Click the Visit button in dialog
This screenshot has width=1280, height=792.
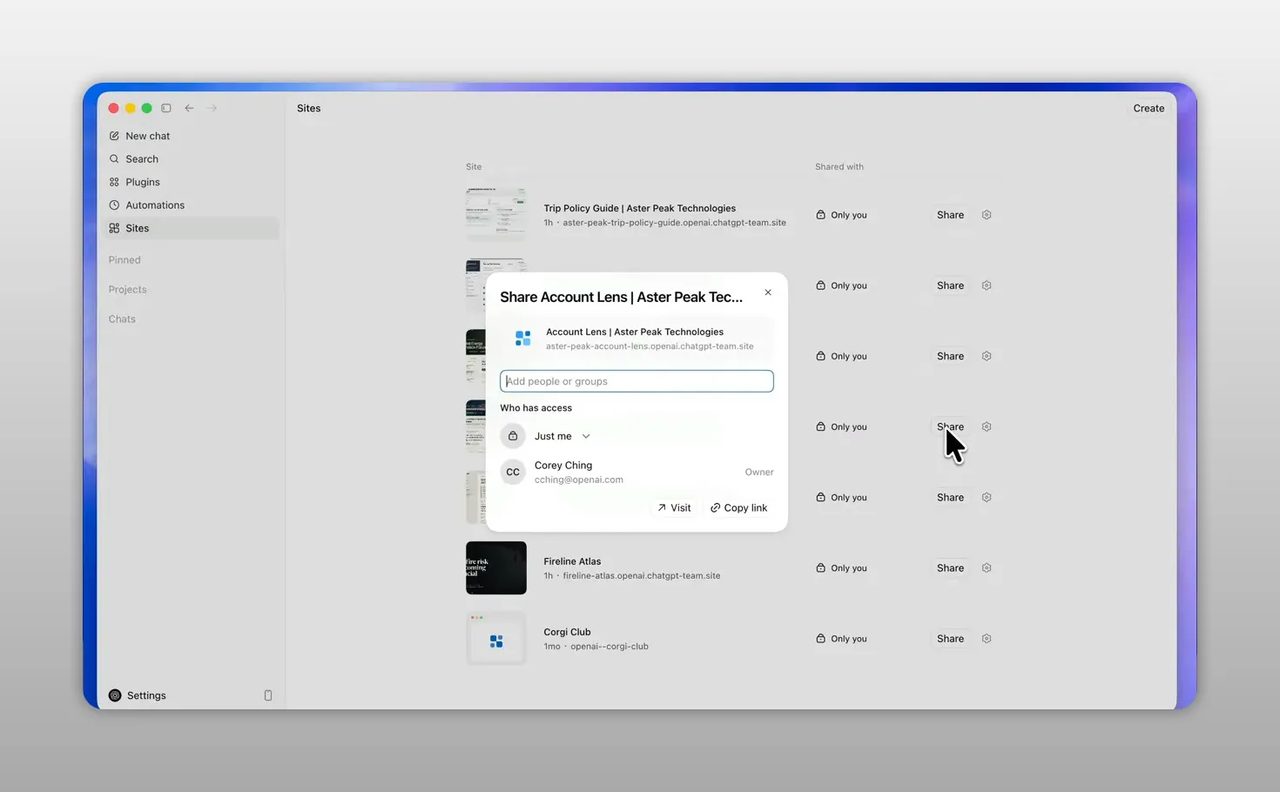pos(674,508)
